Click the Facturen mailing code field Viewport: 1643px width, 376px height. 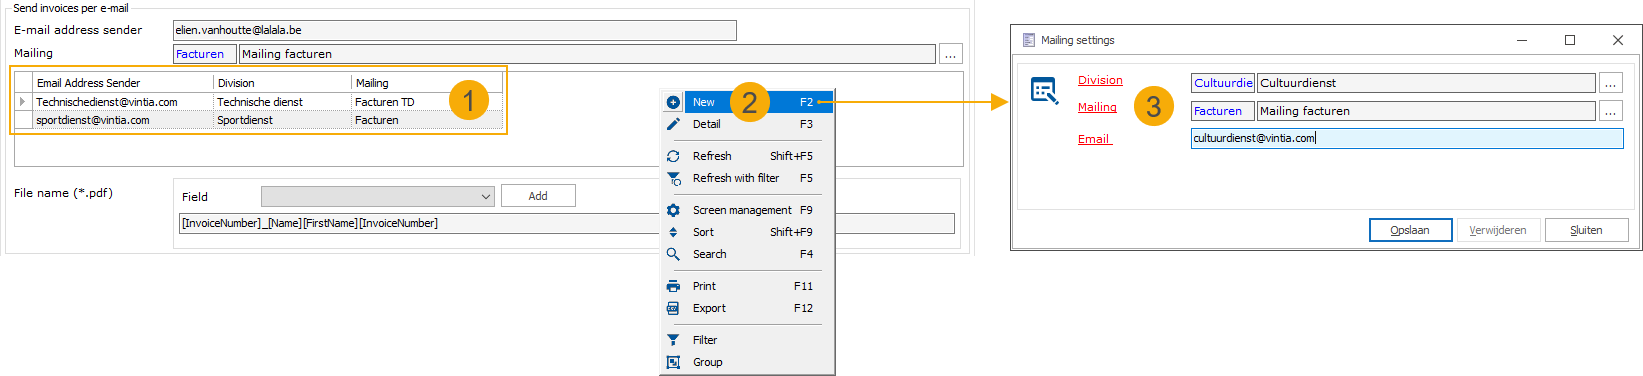pyautogui.click(x=205, y=54)
